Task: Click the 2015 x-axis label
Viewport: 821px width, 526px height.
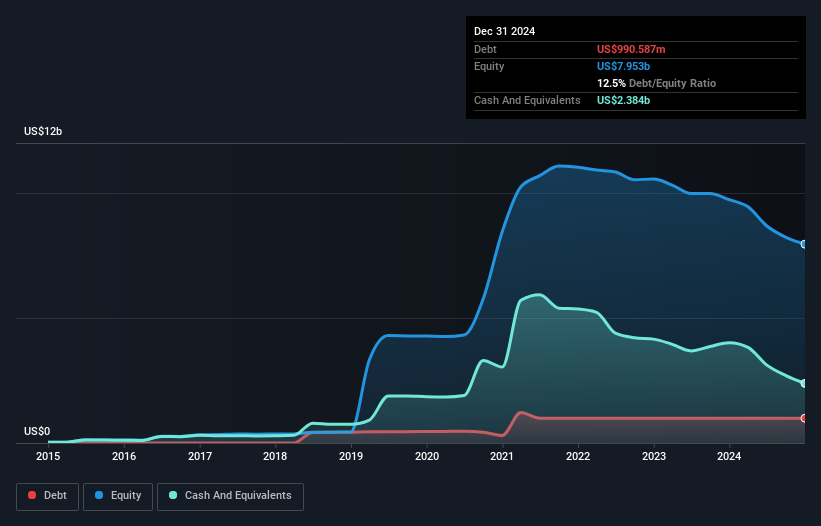Action: point(48,456)
